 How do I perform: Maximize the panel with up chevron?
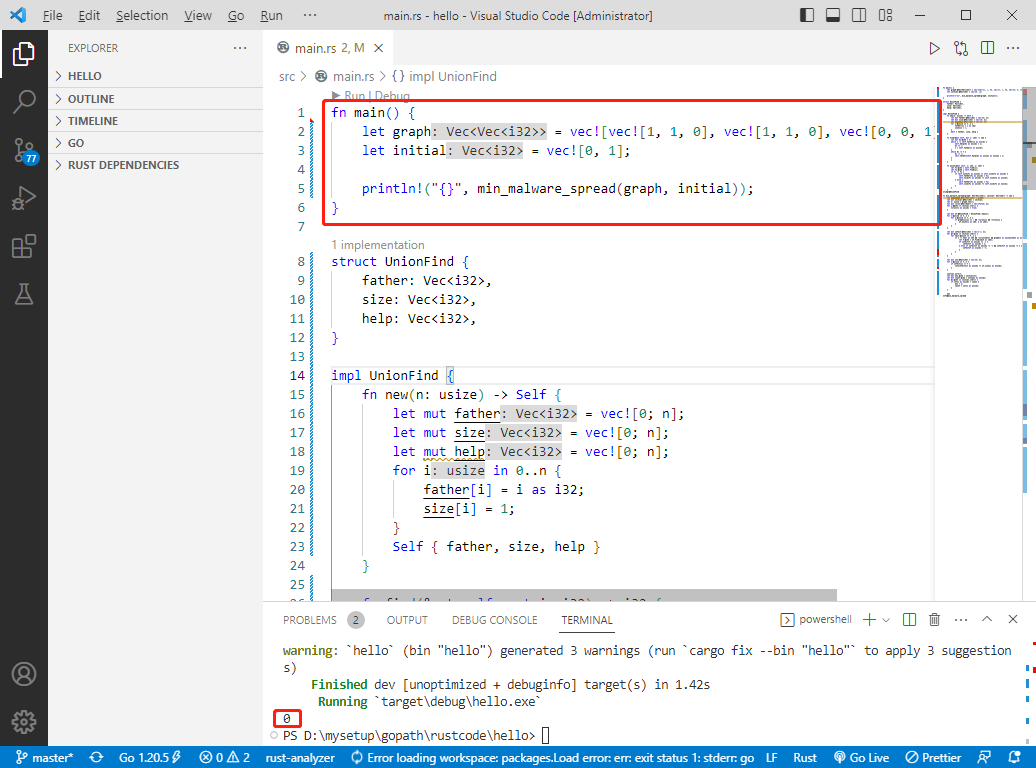pyautogui.click(x=986, y=619)
